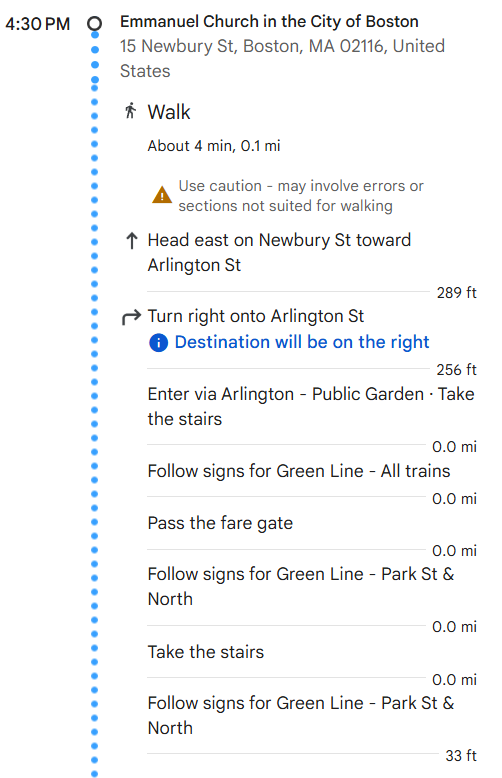Click the use caution walking warning text

tap(301, 195)
